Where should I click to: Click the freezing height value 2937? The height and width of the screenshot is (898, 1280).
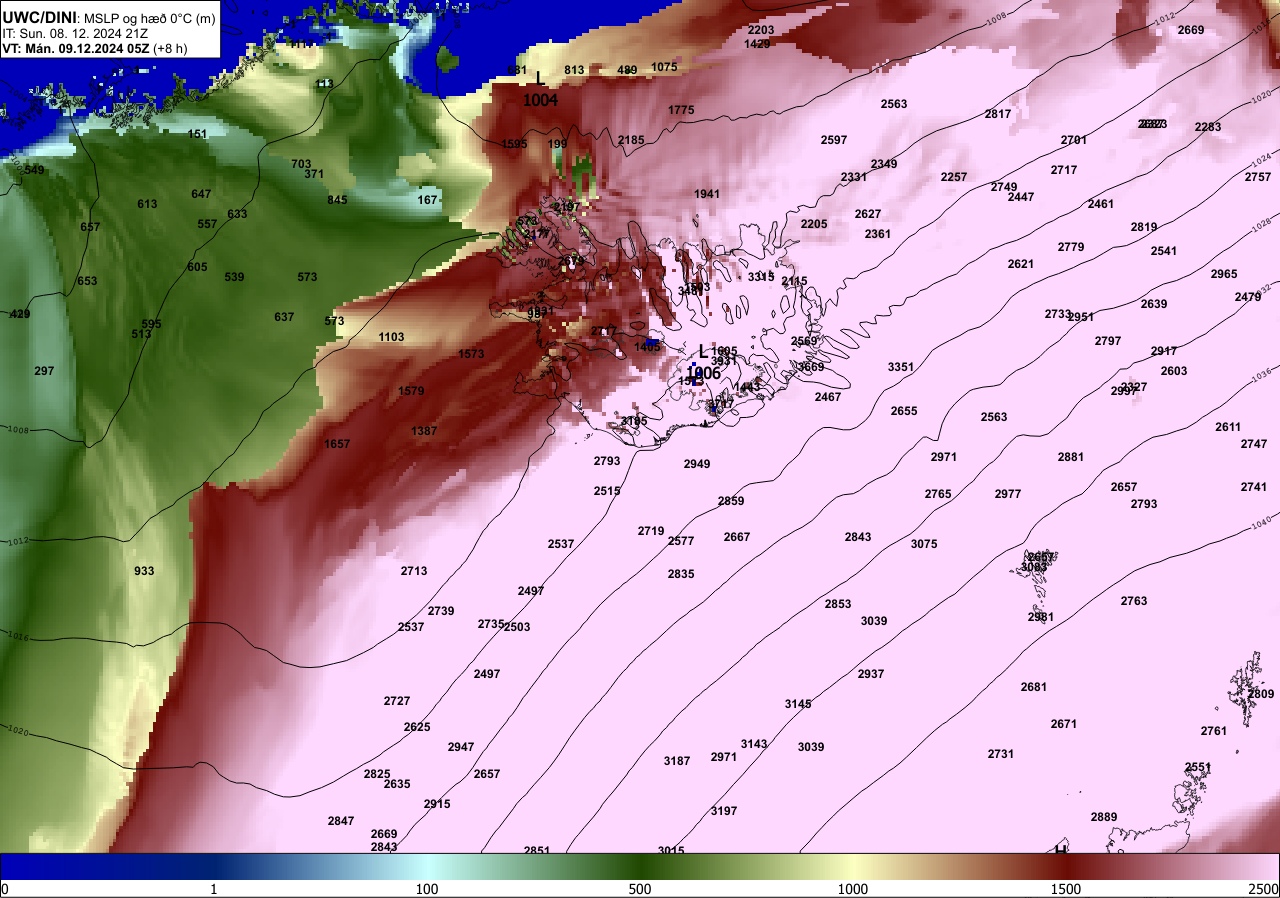point(871,674)
